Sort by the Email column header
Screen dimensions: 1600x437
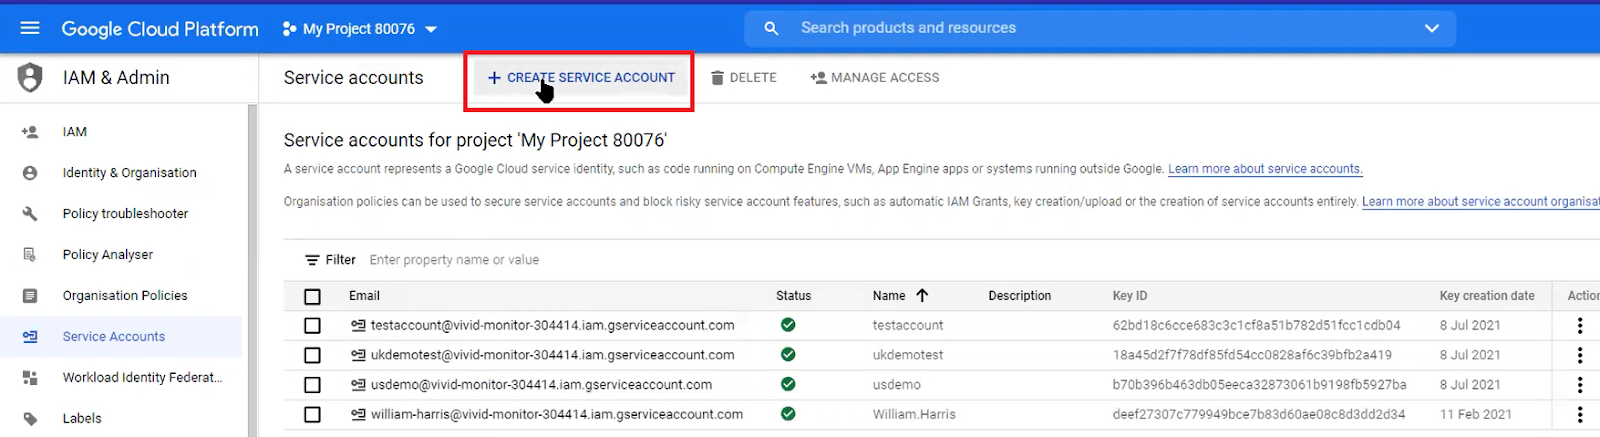coord(364,296)
